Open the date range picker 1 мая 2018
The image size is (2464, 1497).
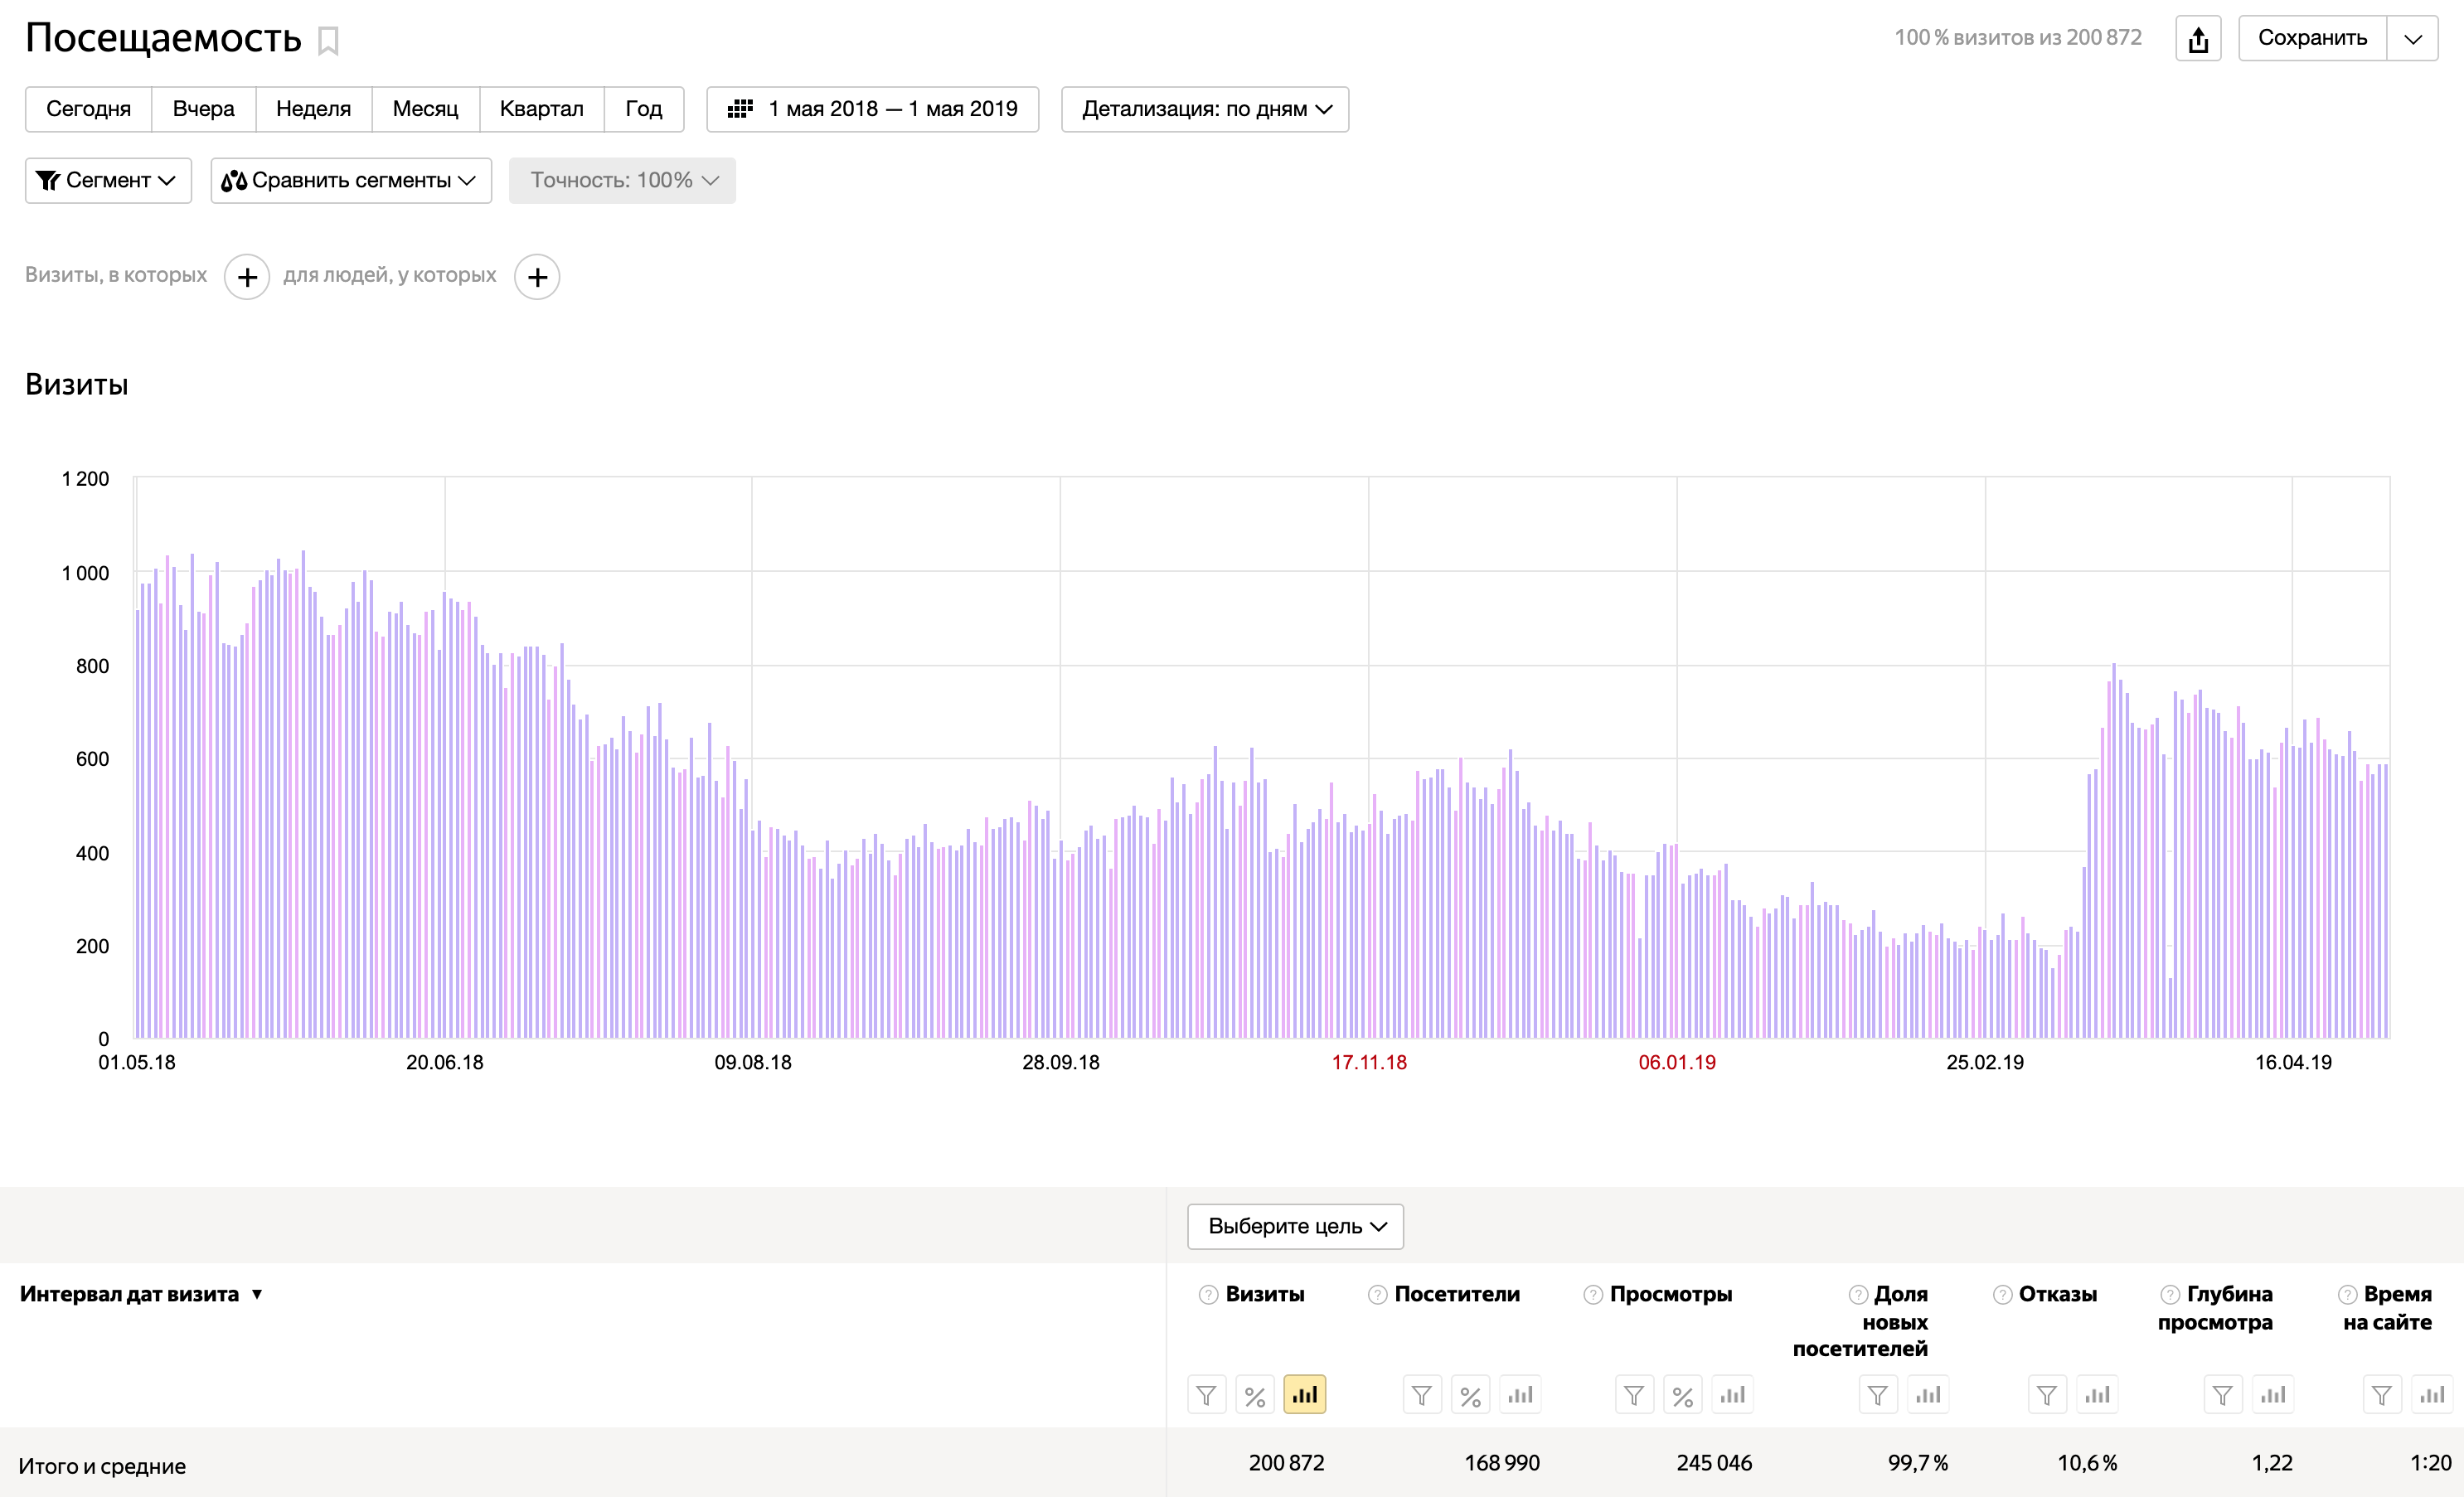tap(872, 109)
